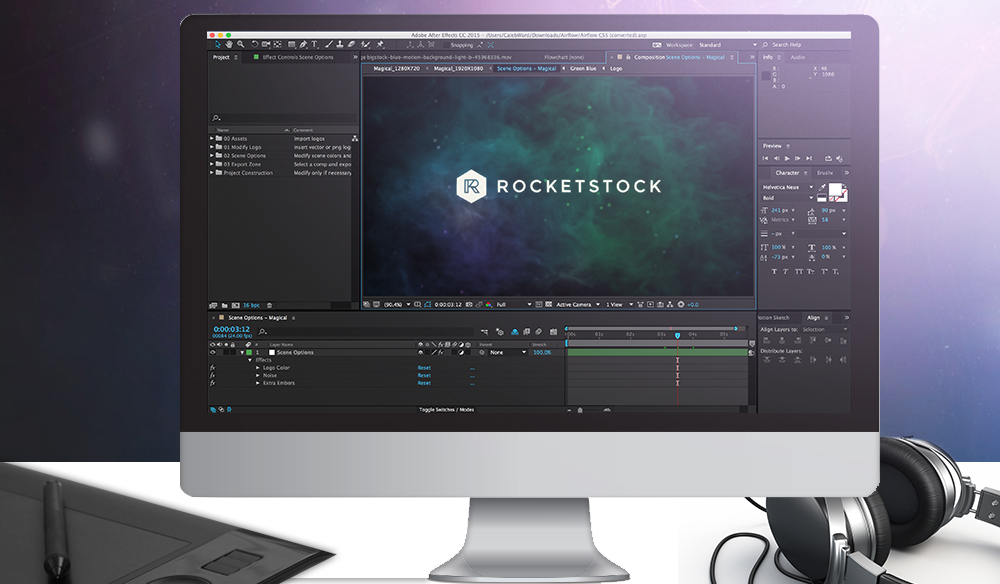Toggle visibility eye of Scene Options layer
This screenshot has height=584, width=1000.
tap(212, 353)
